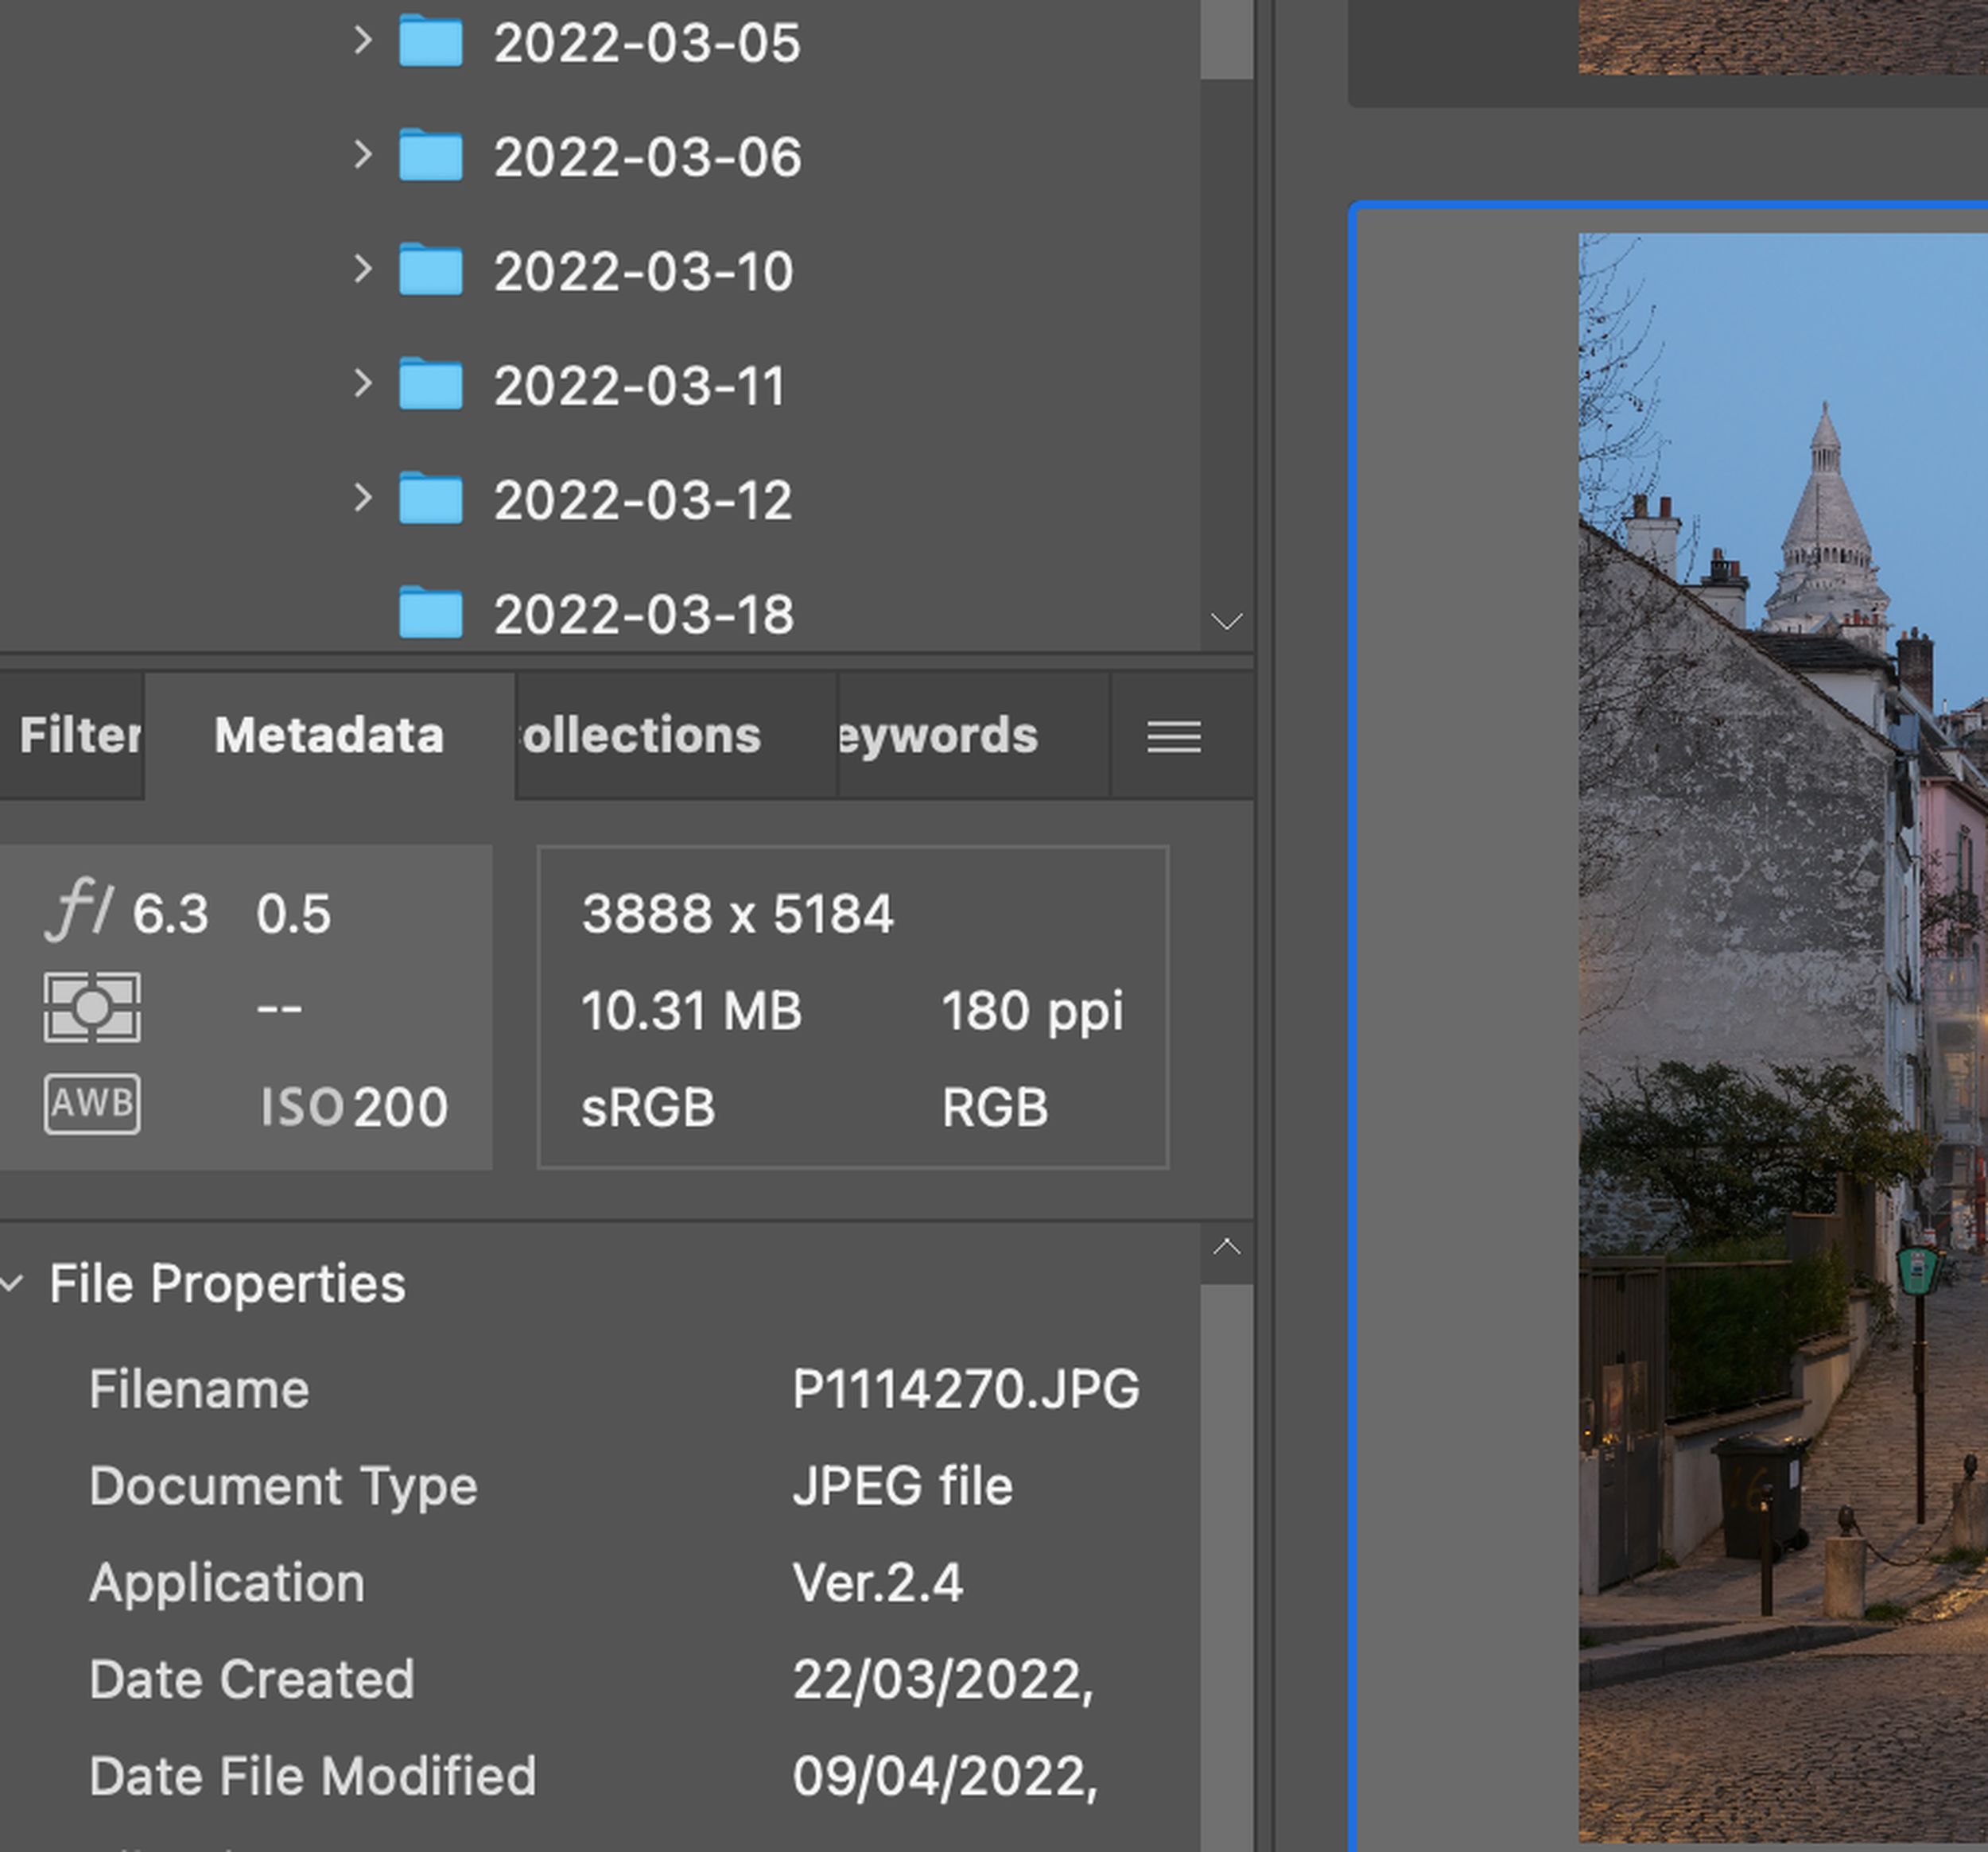The width and height of the screenshot is (1988, 1852).
Task: Expand the 2022-03-05 folder
Action: [362, 41]
